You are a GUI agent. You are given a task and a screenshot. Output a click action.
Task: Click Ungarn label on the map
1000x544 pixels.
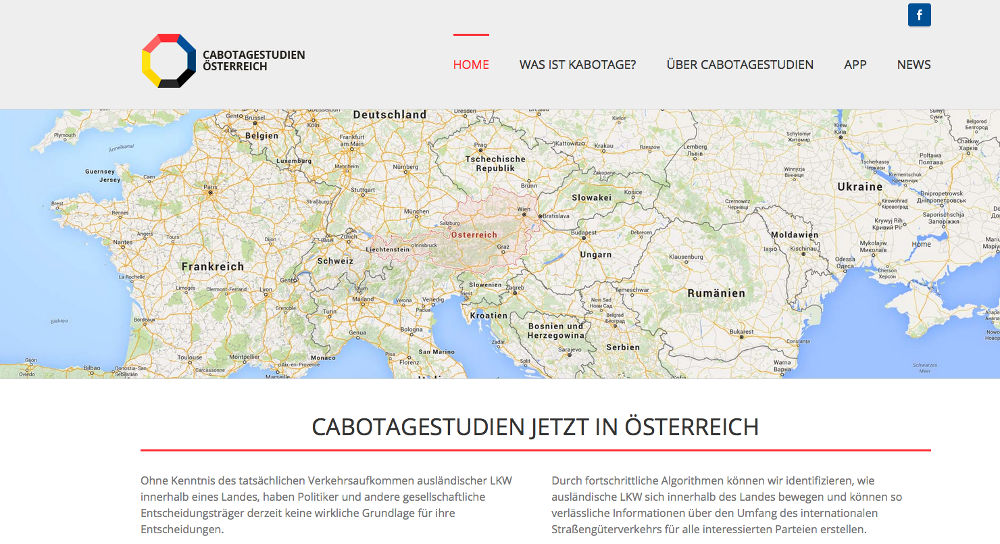pyautogui.click(x=596, y=254)
